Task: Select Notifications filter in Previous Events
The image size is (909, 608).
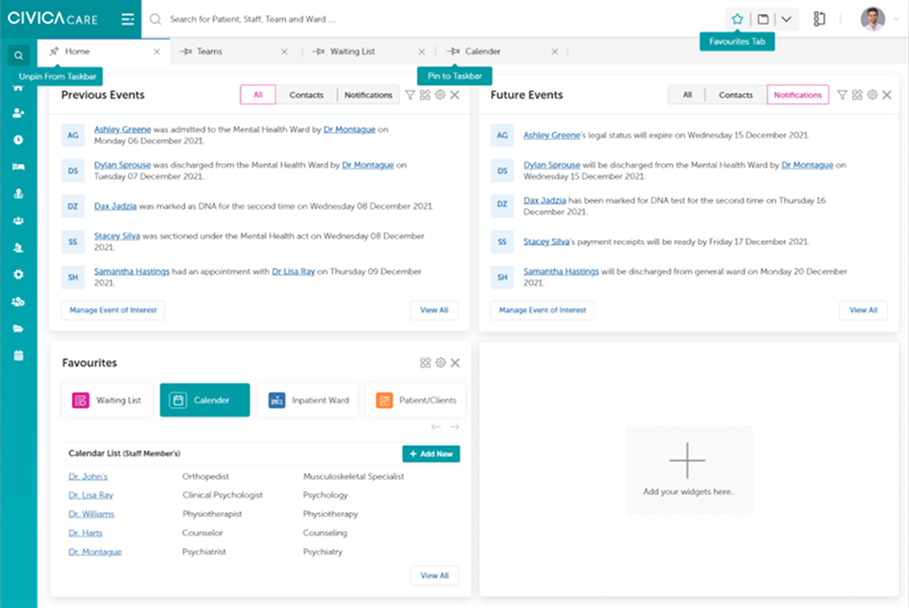Action: click(x=369, y=95)
